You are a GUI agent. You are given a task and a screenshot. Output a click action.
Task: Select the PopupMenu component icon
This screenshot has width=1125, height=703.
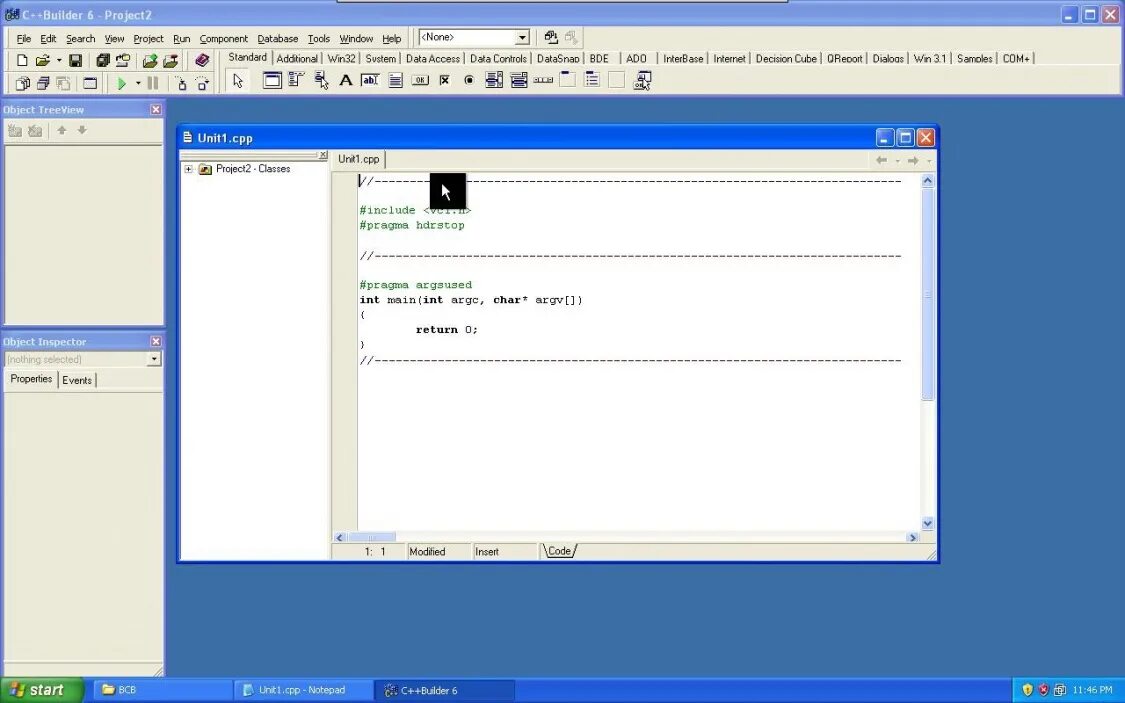click(321, 80)
